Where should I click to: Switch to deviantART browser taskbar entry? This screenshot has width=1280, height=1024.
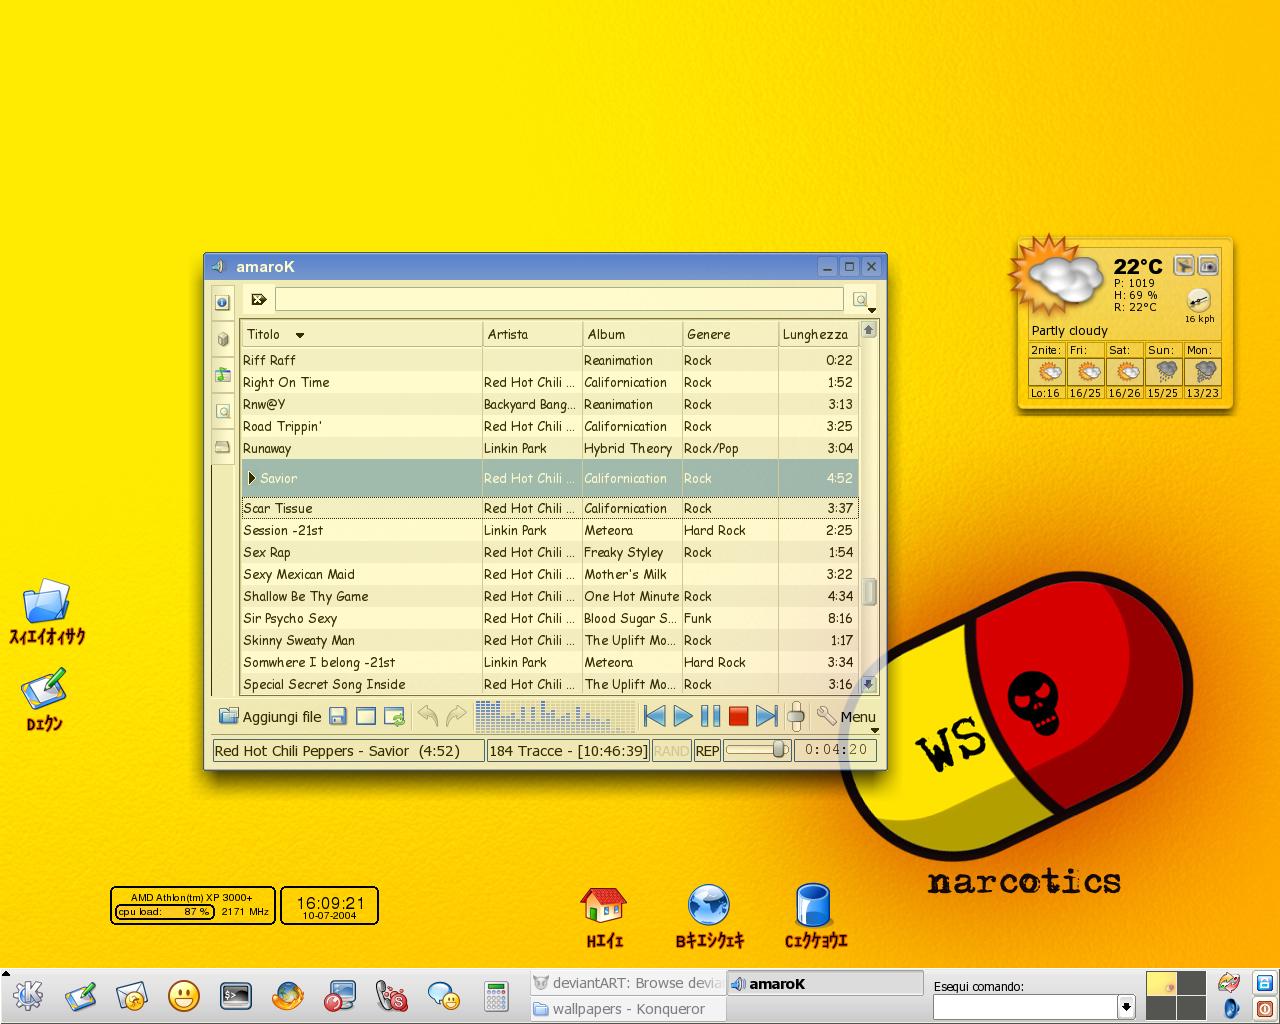coord(627,983)
